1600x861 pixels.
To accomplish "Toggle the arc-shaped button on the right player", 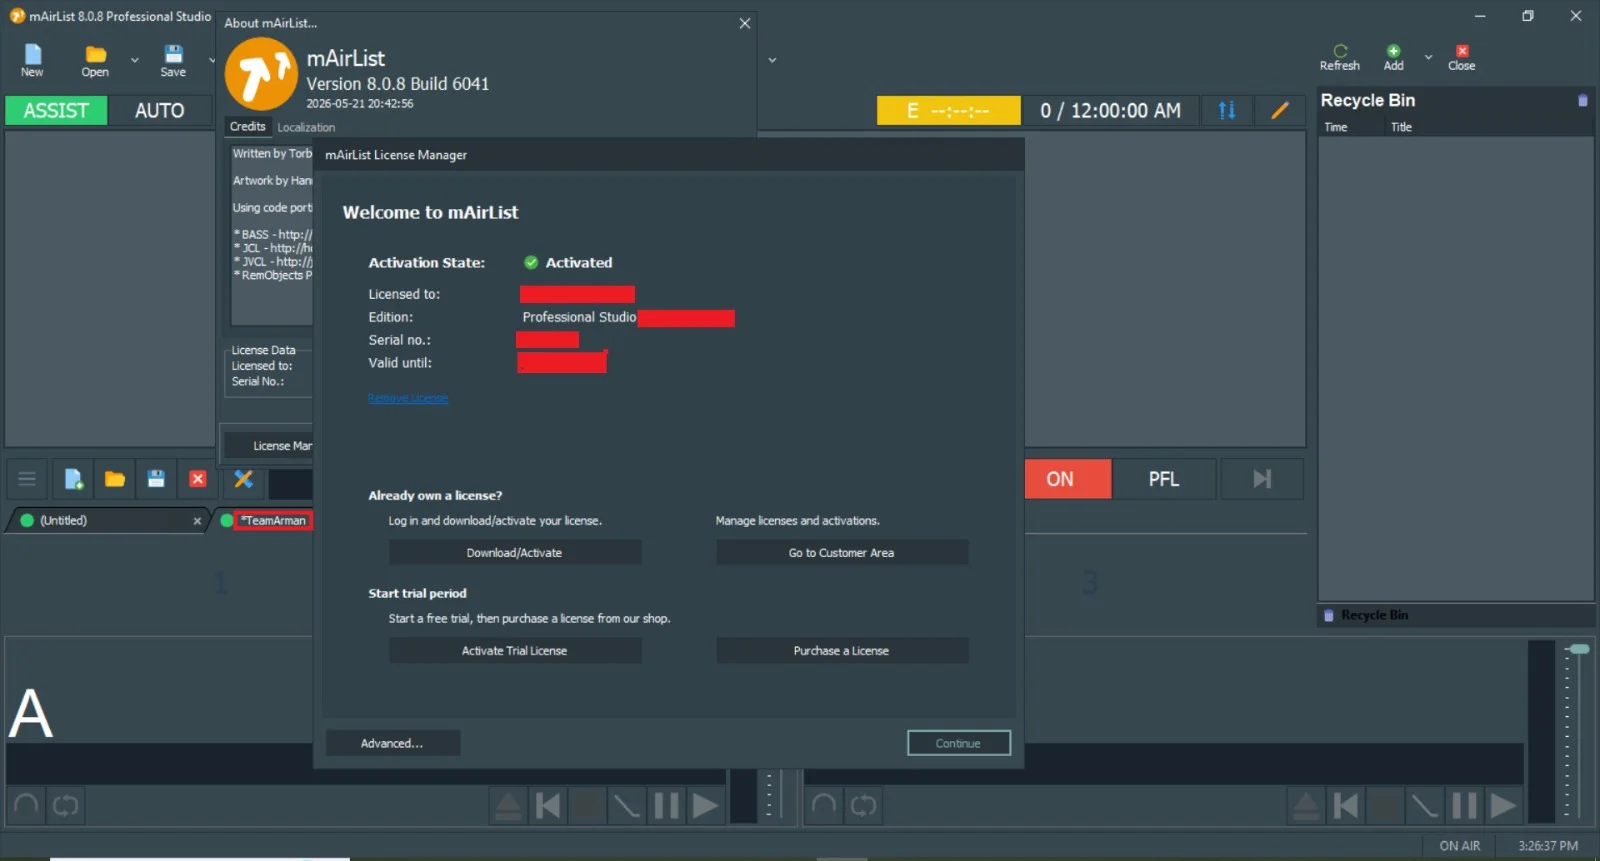I will [x=825, y=806].
